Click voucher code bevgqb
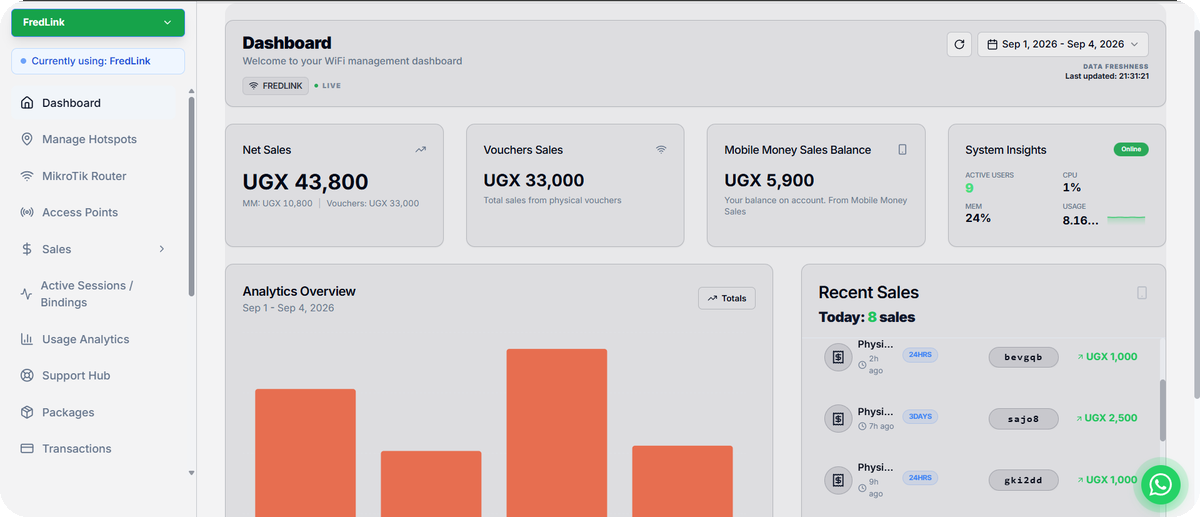Screen dimensions: 1200x517 [1023, 357]
